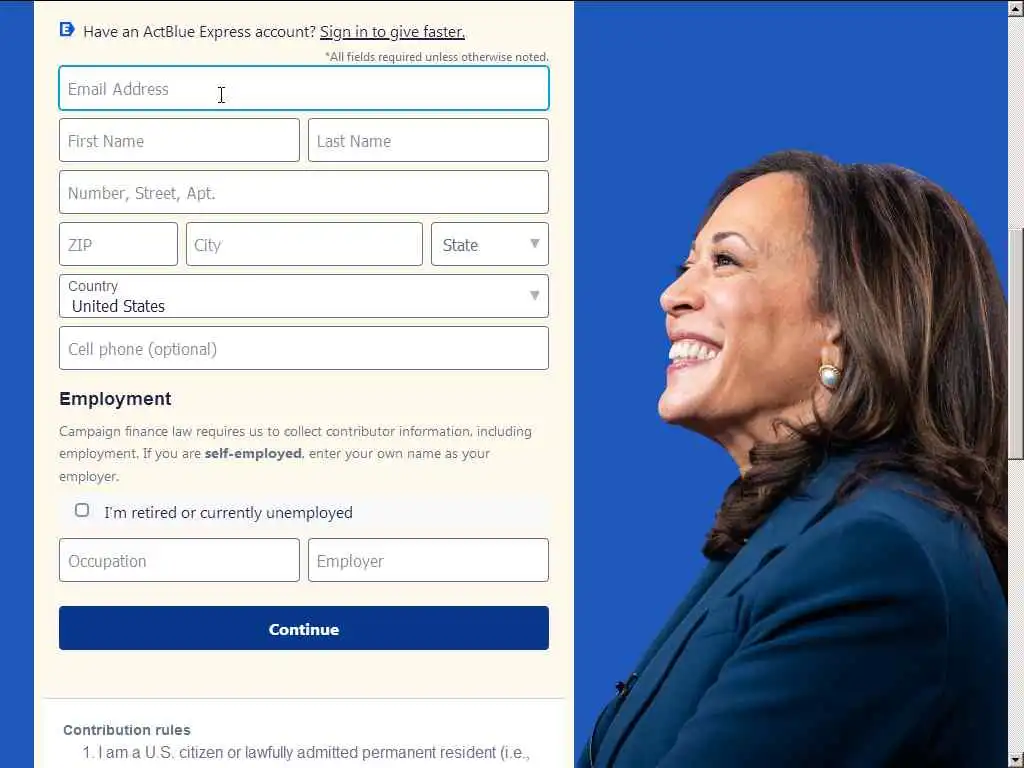
Task: Click into the First Name field
Action: point(179,140)
